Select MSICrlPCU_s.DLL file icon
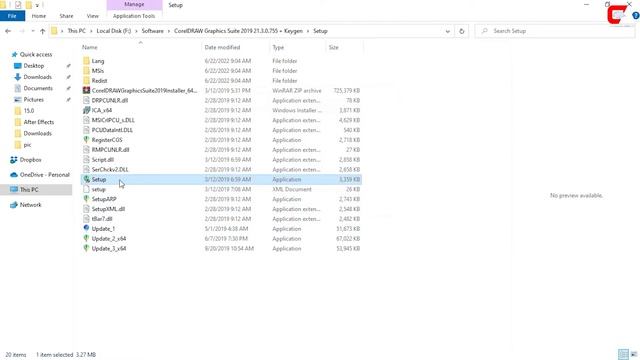 (x=86, y=120)
